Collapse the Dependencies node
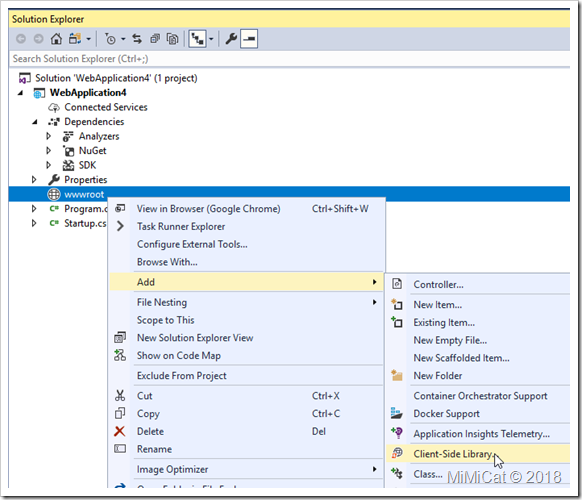This screenshot has height=500, width=582. click(35, 122)
